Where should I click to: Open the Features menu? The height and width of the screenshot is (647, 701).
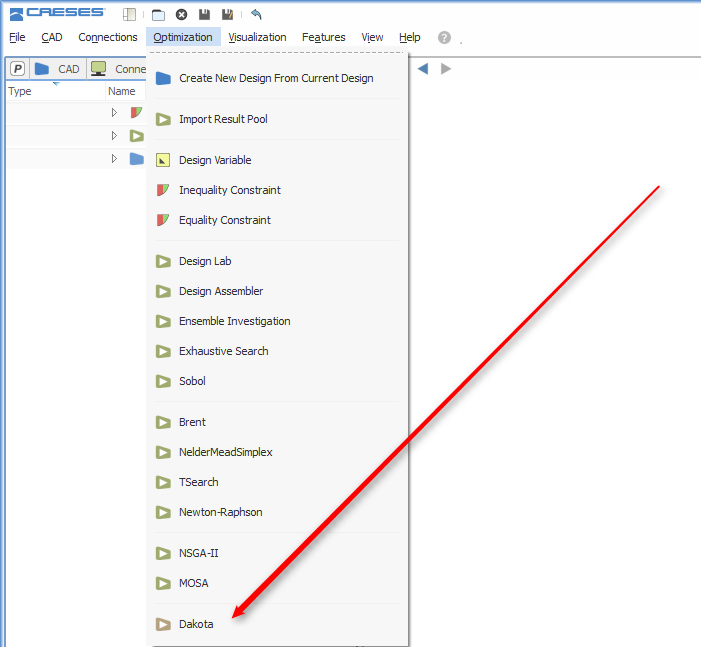click(324, 37)
